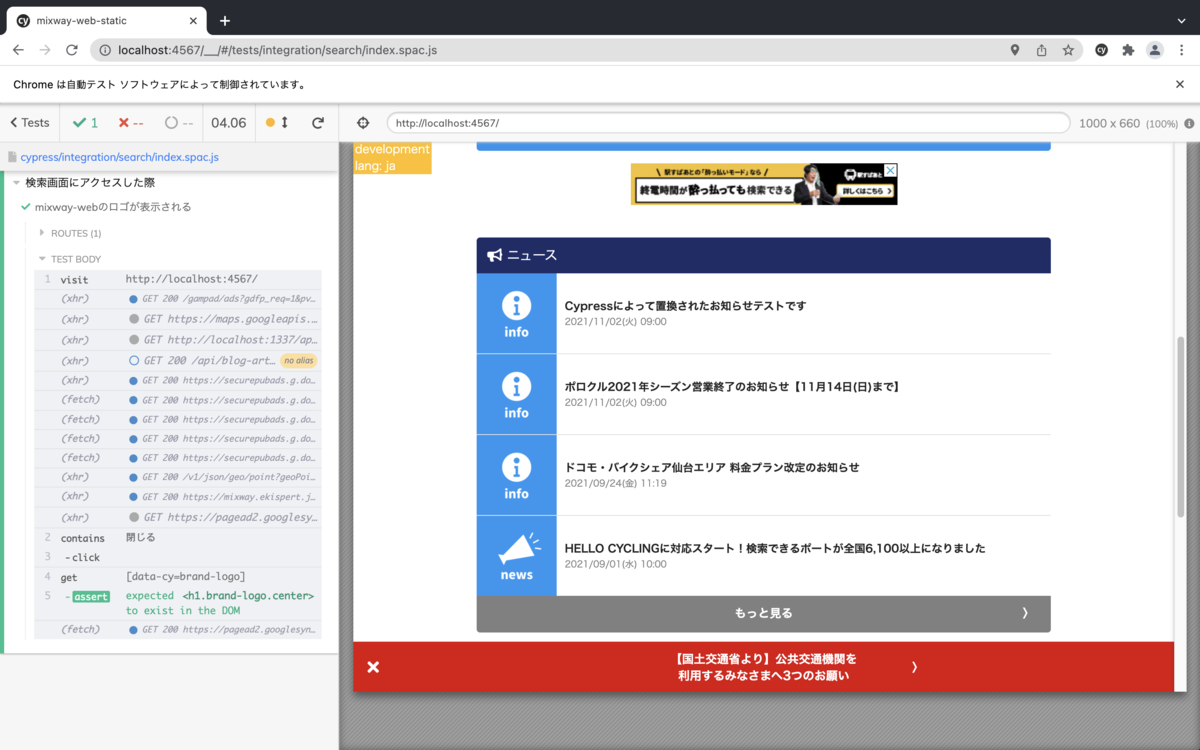Select xhr GET localhost:1337 row

point(178,340)
